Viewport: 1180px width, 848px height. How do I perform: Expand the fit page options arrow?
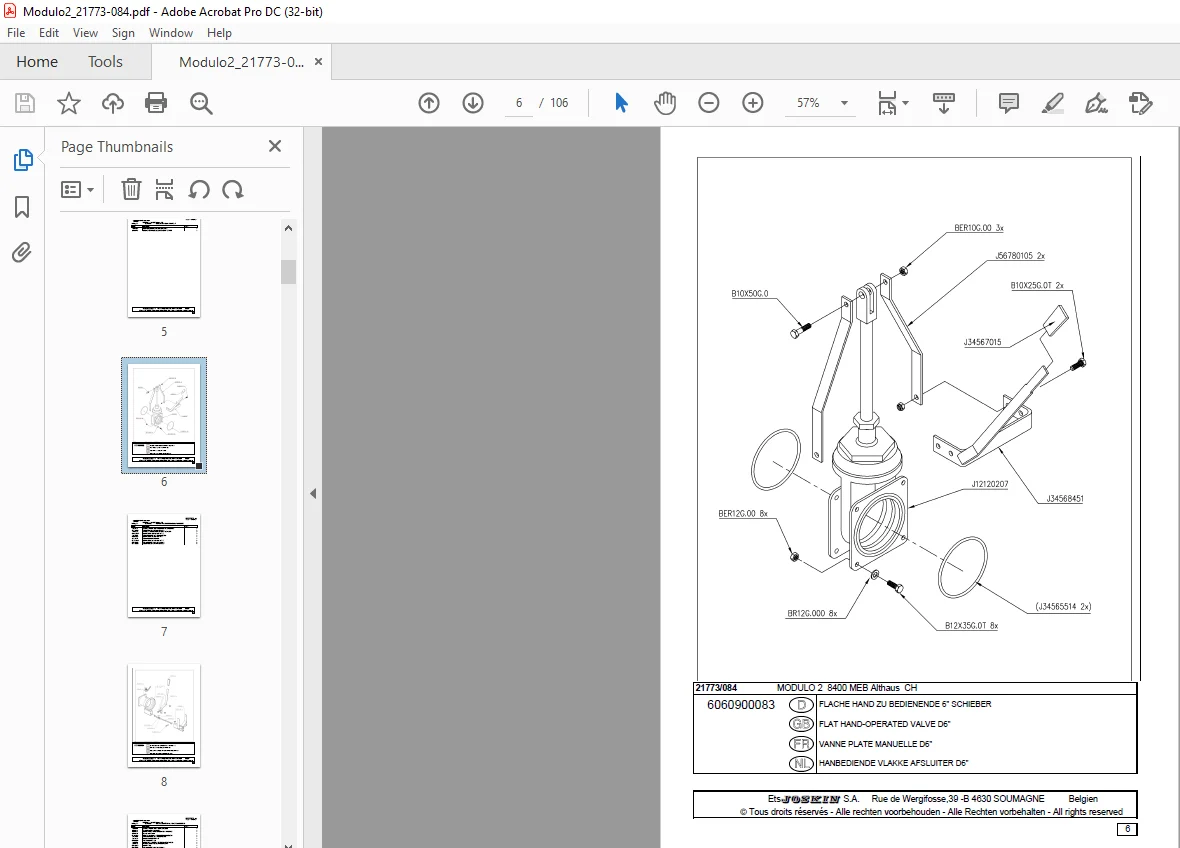coord(905,103)
